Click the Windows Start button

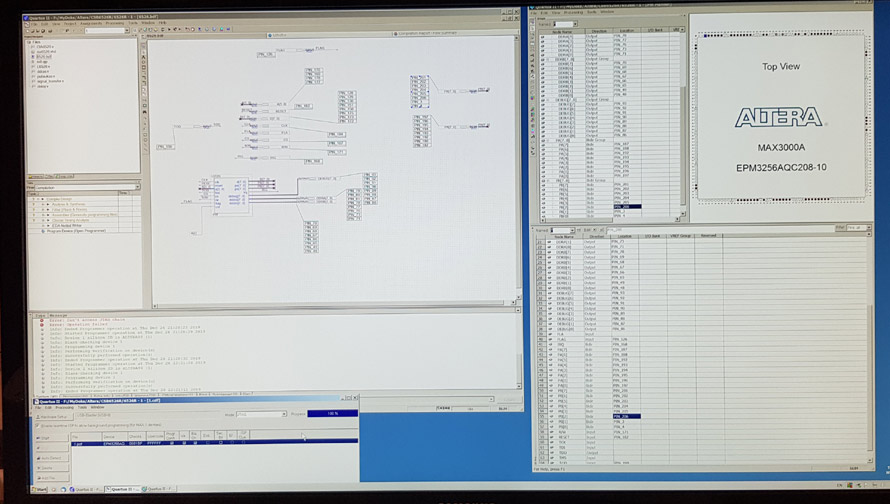click(40, 489)
